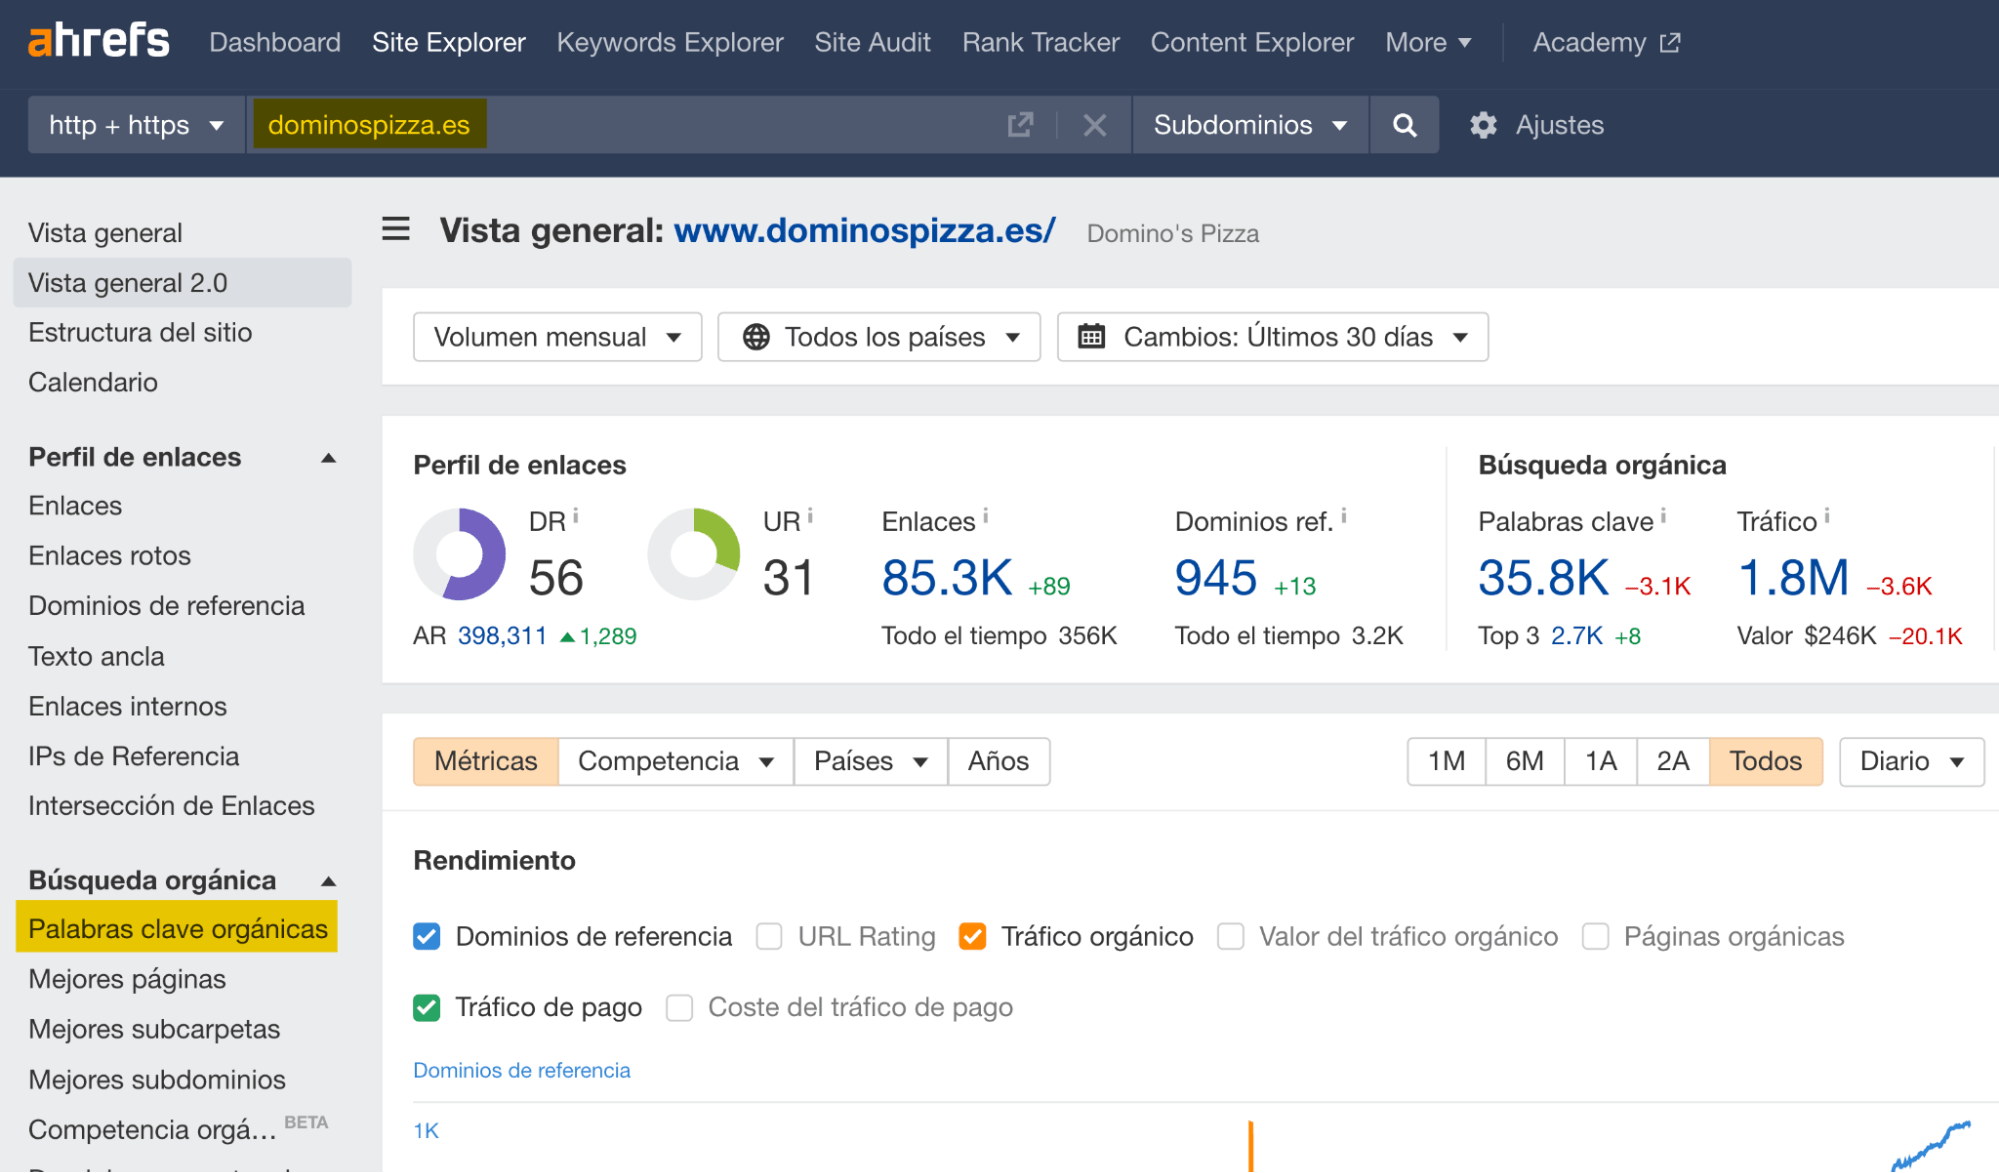Viewport: 1999px width, 1173px height.
Task: Click the external link icon beside the search bar
Action: [x=1019, y=124]
